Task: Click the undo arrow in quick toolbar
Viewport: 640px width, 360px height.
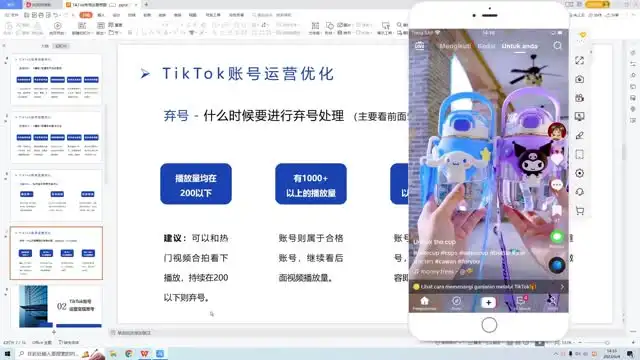Action: [56, 15]
